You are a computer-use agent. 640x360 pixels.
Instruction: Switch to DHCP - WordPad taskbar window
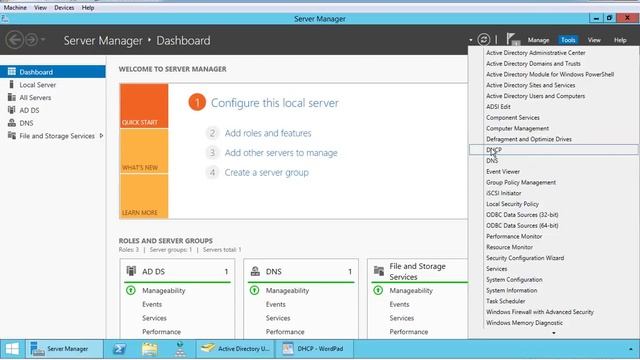click(x=314, y=349)
